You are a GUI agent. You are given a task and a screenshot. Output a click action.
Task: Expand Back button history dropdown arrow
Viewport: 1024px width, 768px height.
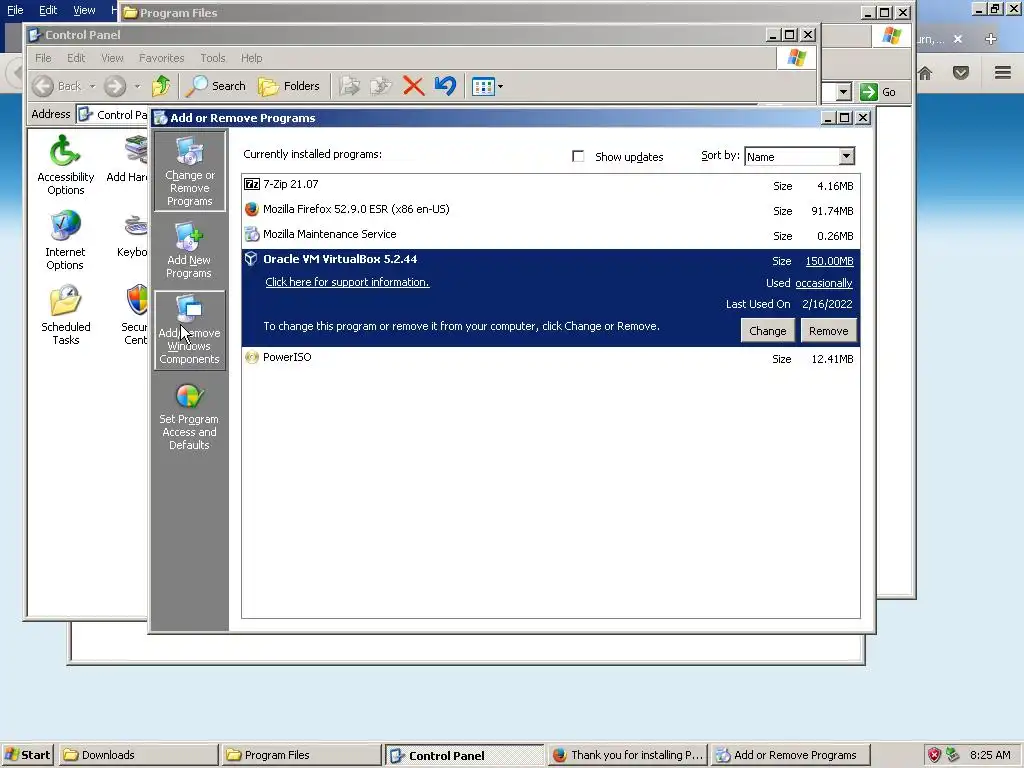tap(92, 86)
